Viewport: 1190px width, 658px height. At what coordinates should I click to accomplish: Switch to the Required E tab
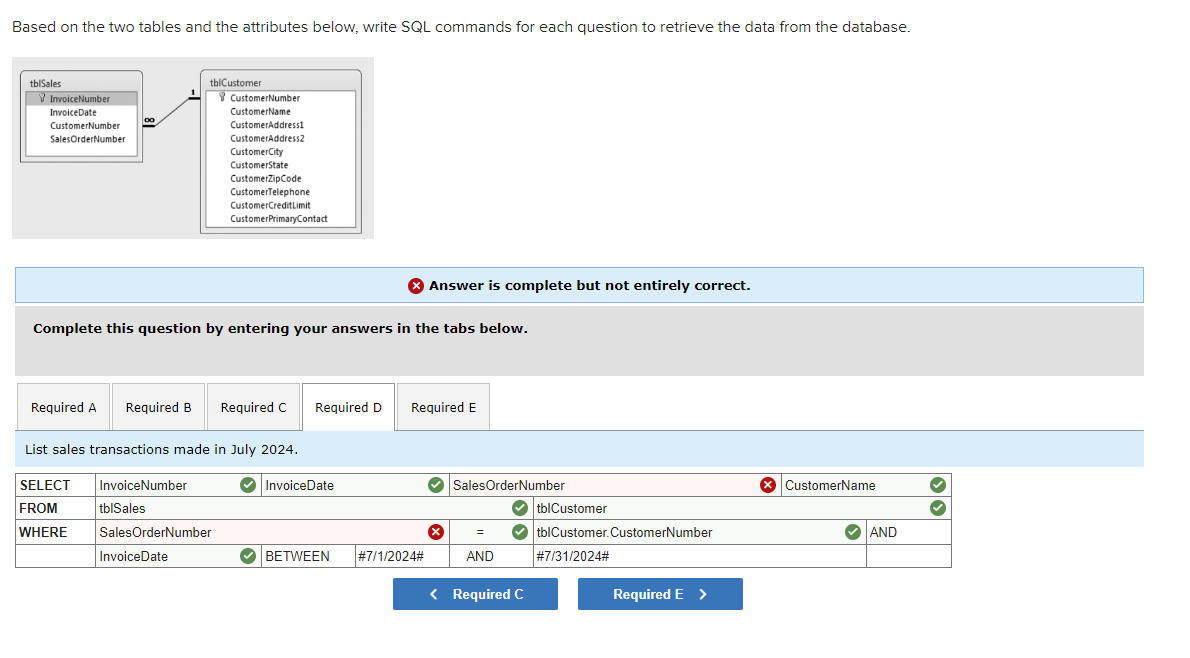[x=443, y=408]
